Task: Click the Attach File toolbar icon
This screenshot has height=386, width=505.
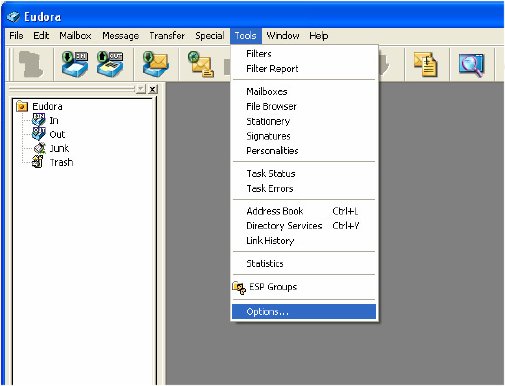Action: click(x=426, y=64)
